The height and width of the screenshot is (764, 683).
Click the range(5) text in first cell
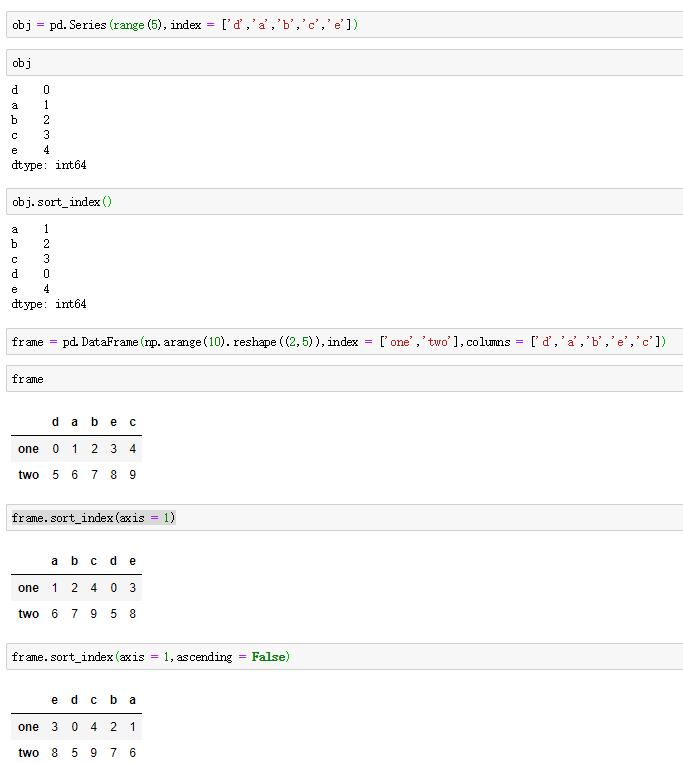[136, 25]
